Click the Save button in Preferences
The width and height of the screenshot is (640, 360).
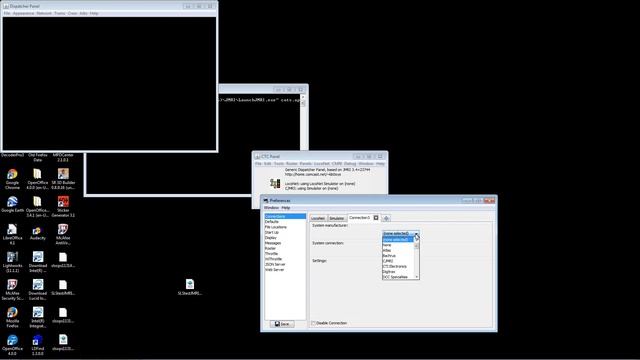point(282,324)
